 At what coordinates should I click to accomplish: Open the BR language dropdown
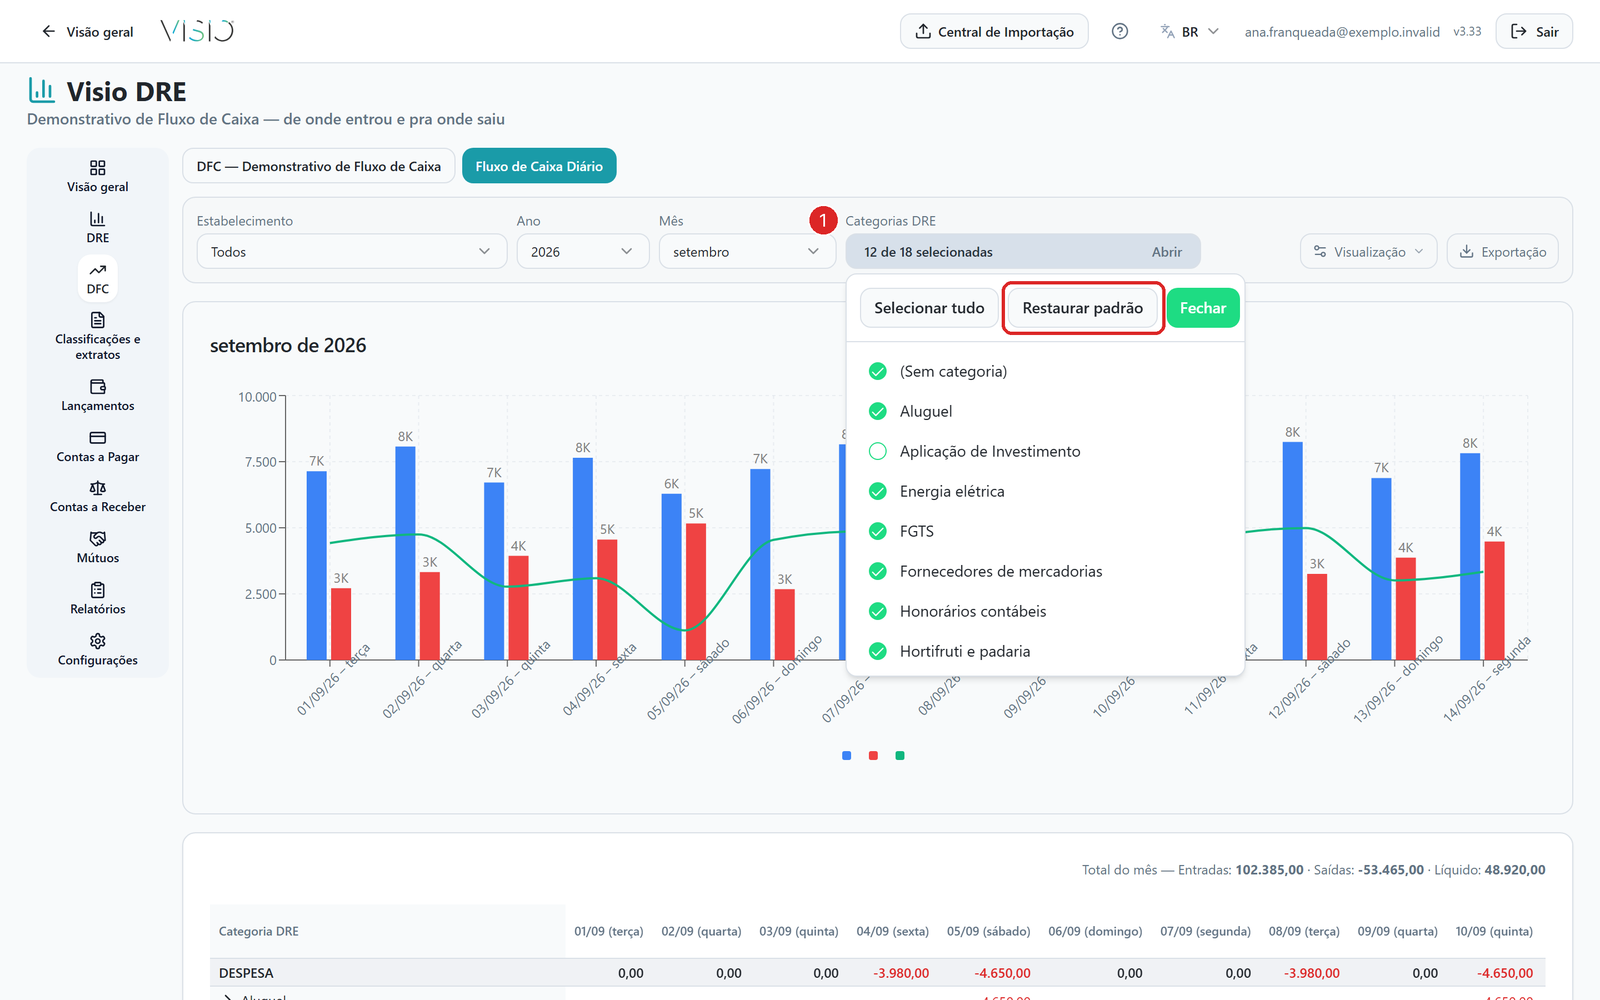click(x=1190, y=31)
